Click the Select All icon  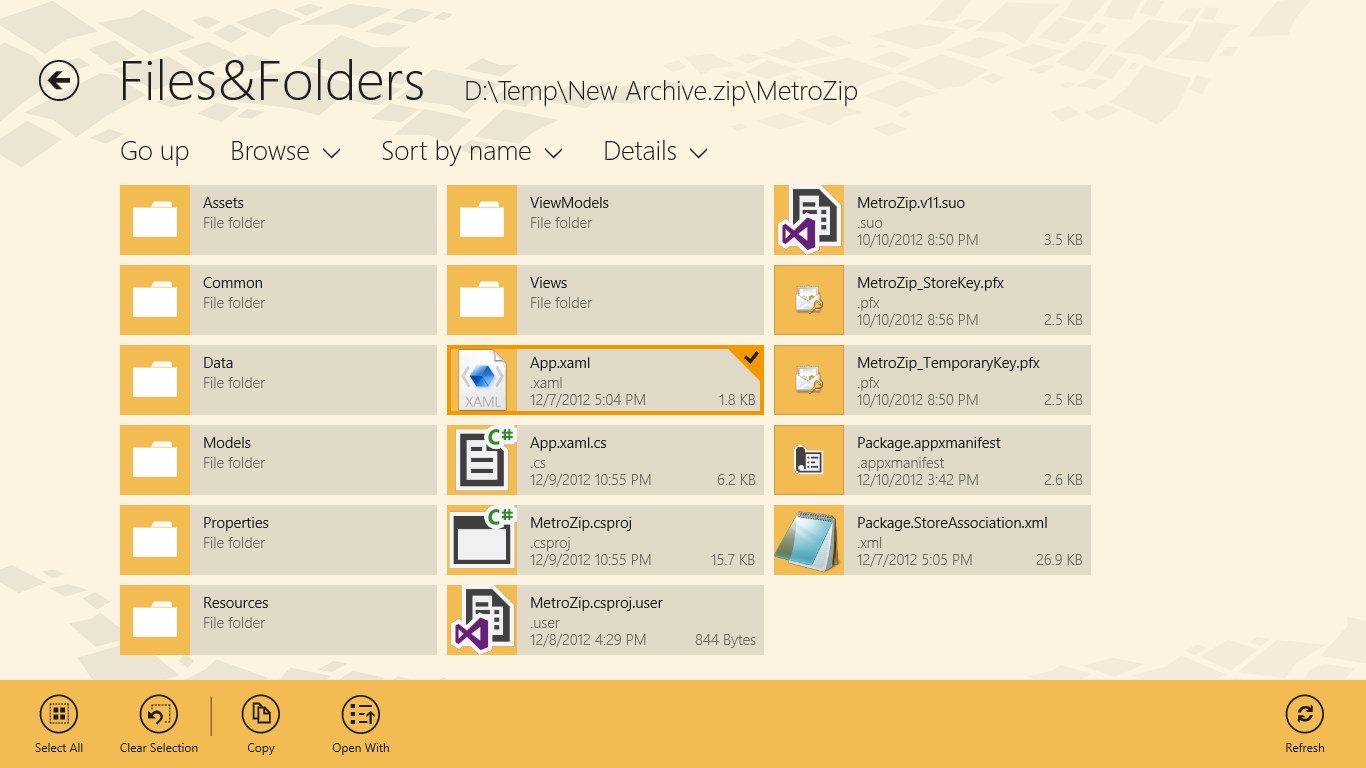click(59, 714)
